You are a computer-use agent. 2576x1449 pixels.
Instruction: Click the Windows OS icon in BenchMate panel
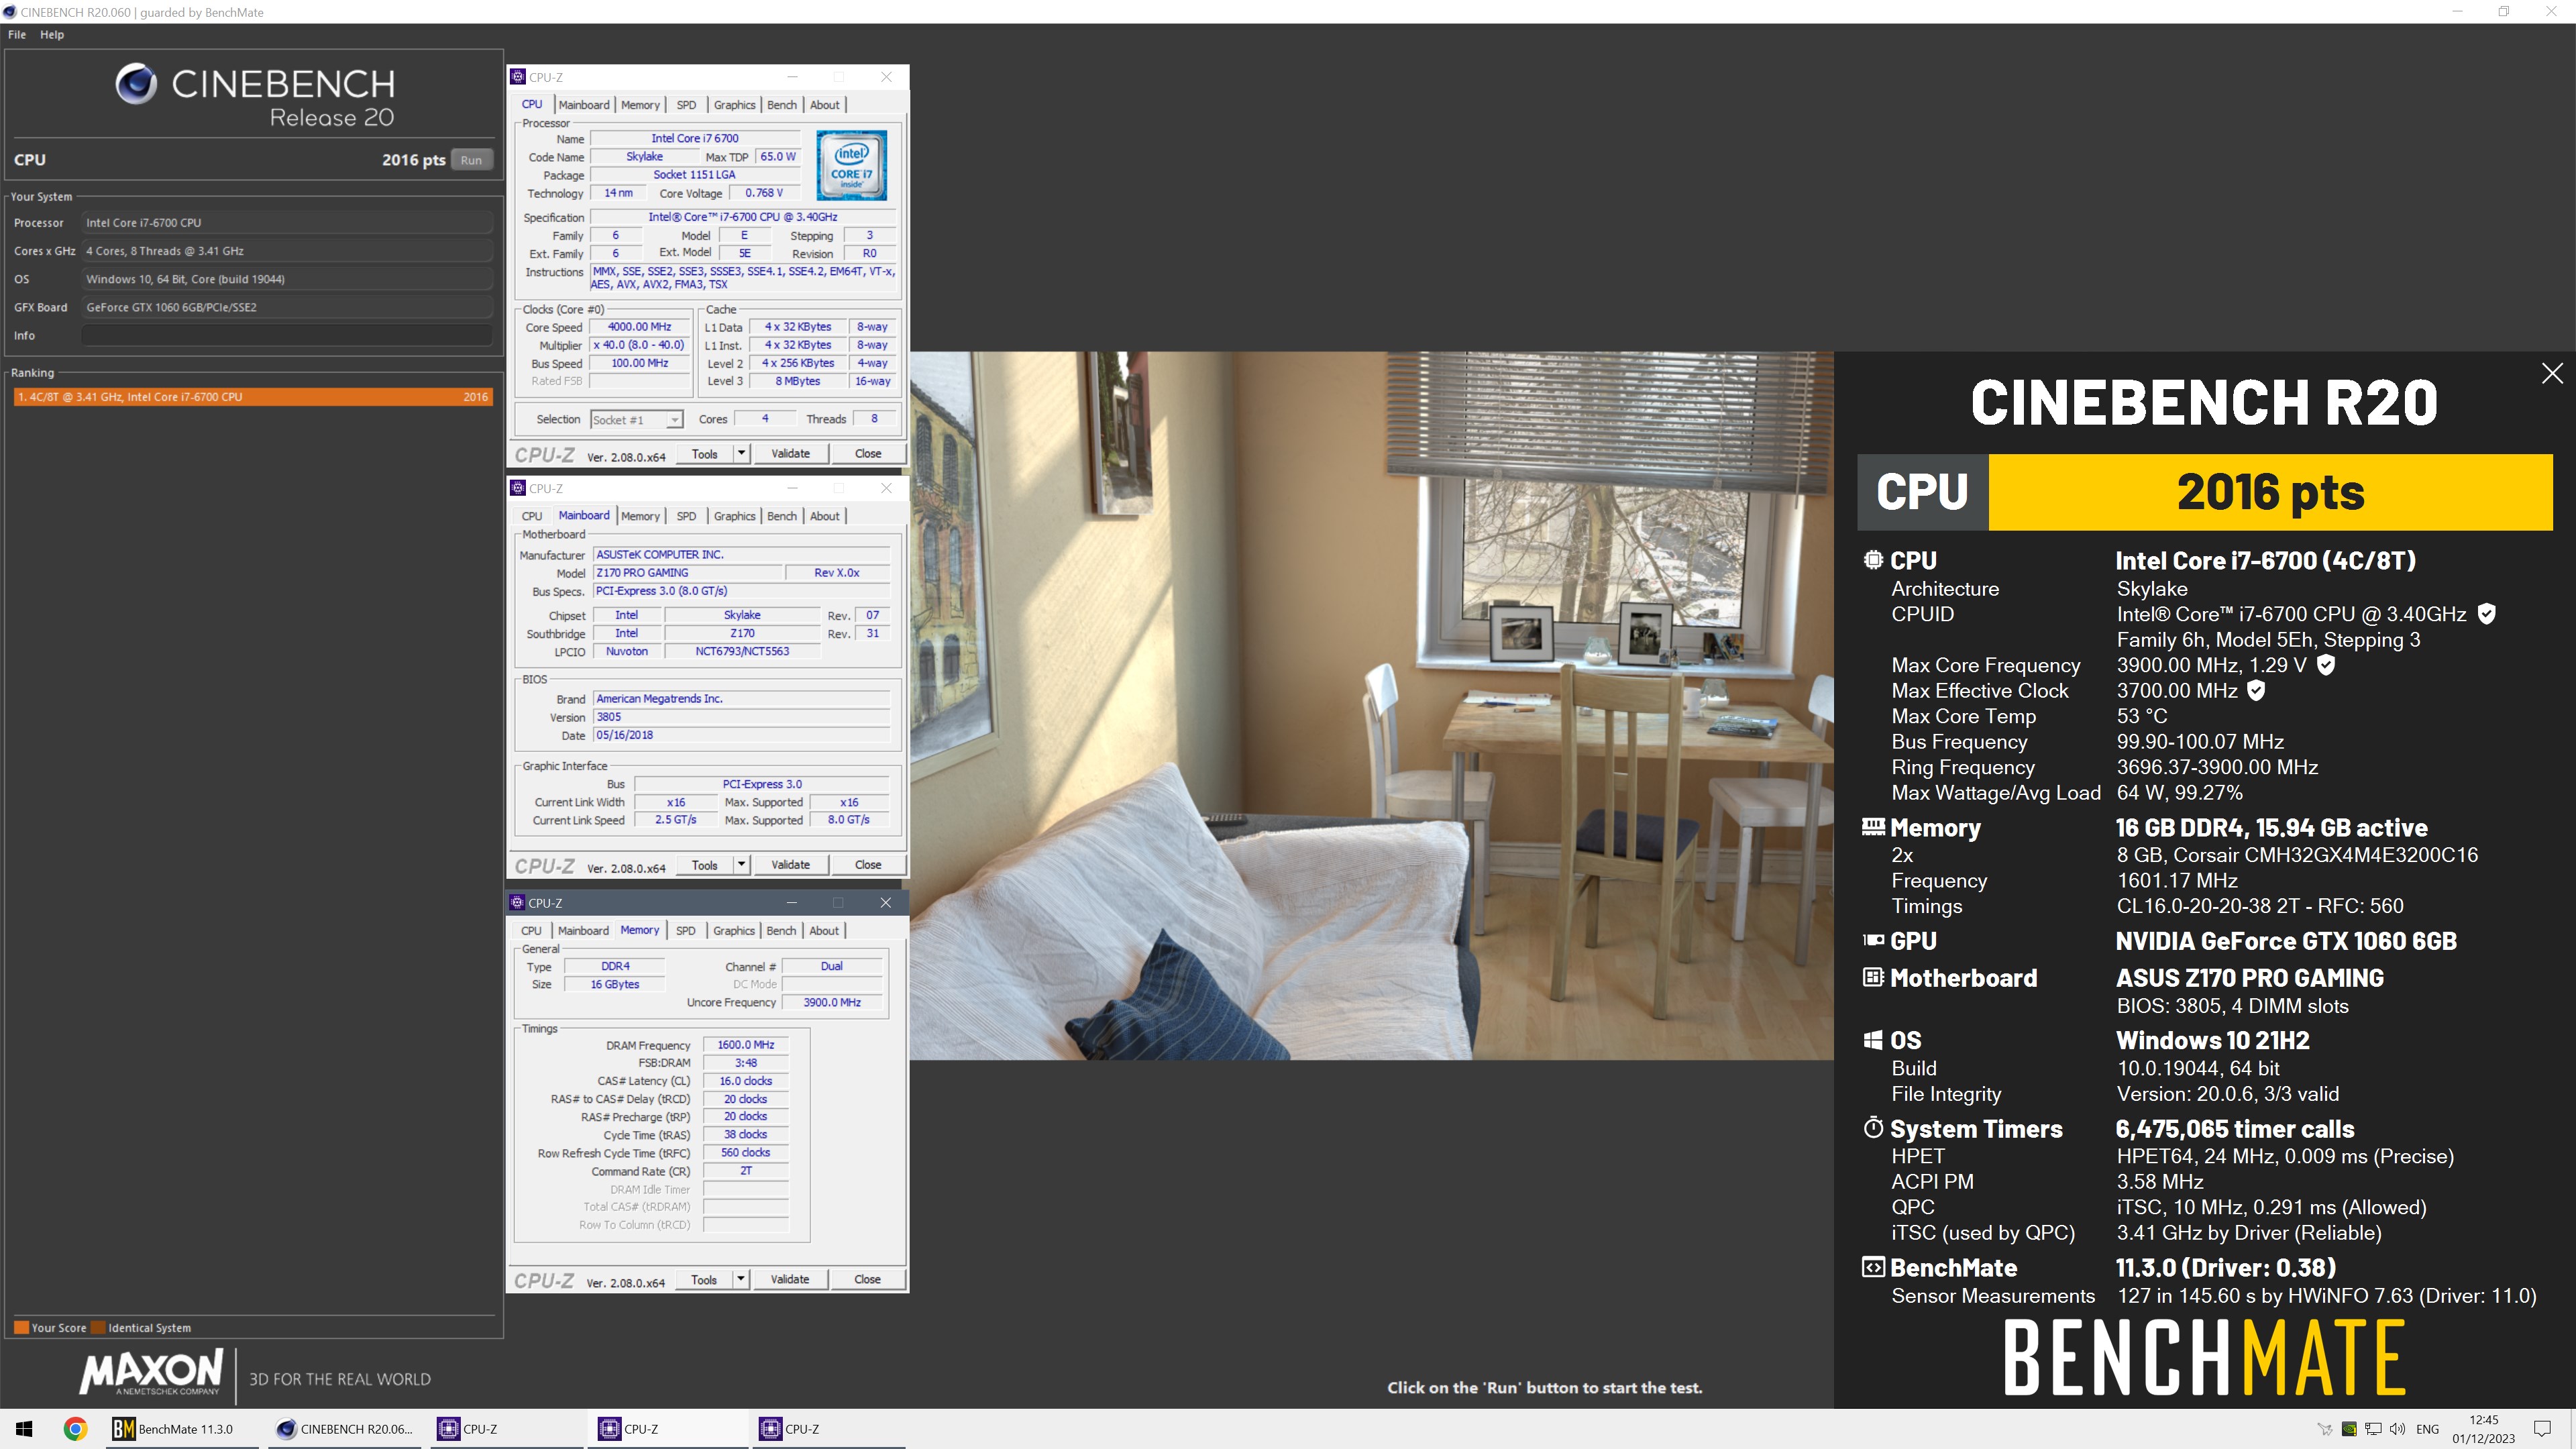(x=1873, y=1040)
